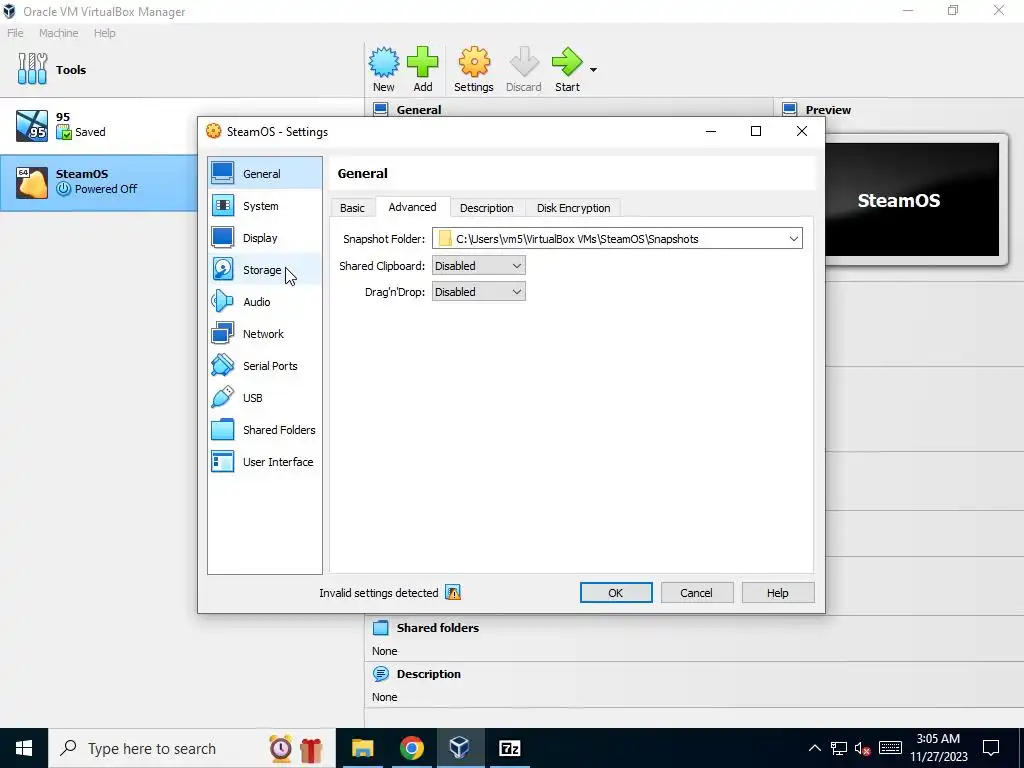Switch to the Description tab
1024x768 pixels.
487,208
